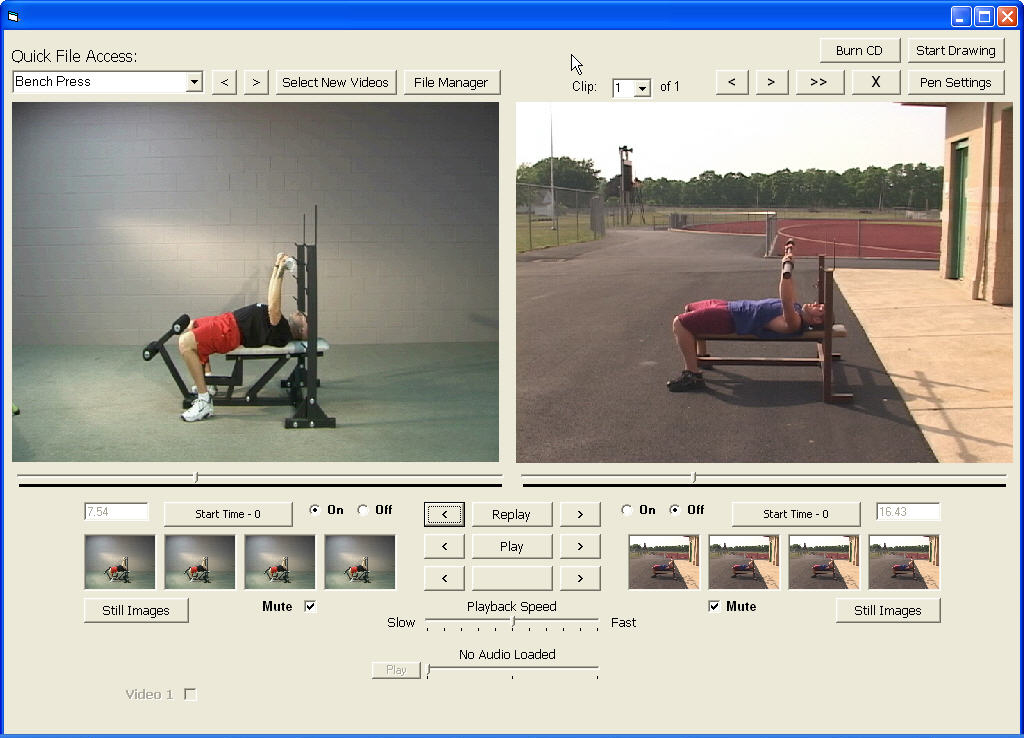The height and width of the screenshot is (738, 1024).
Task: Go to next file in Quick File Access
Action: pos(257,83)
